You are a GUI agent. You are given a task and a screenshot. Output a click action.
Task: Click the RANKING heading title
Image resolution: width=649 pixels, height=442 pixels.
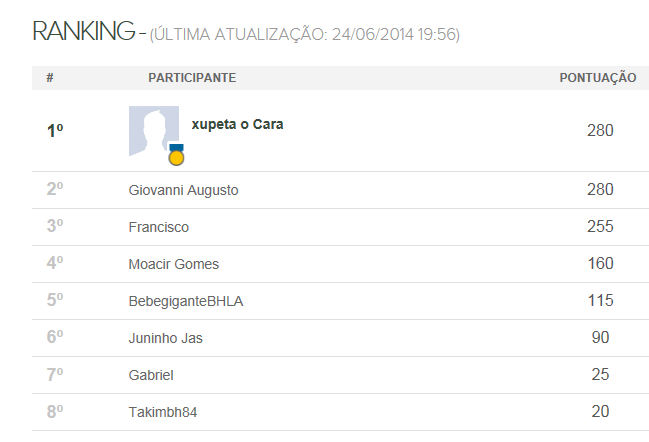(84, 31)
